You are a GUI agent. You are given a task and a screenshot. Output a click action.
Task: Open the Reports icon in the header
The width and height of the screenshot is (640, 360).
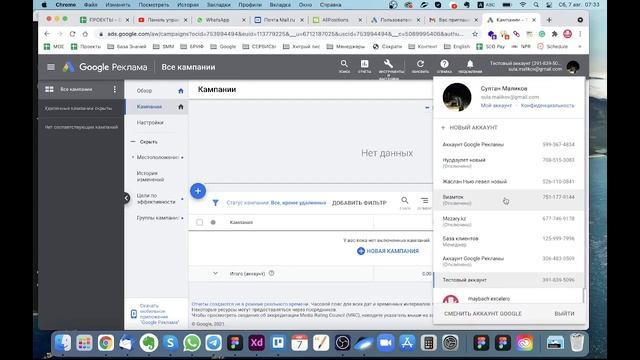pyautogui.click(x=364, y=64)
